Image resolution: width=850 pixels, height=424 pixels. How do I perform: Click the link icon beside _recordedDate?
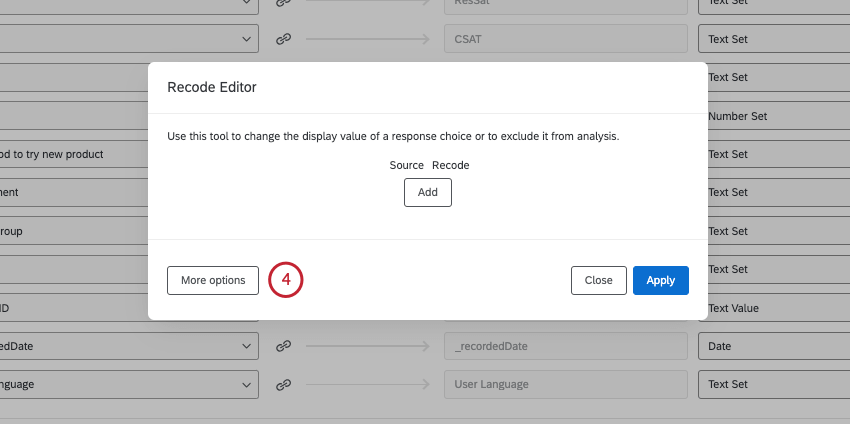point(283,346)
